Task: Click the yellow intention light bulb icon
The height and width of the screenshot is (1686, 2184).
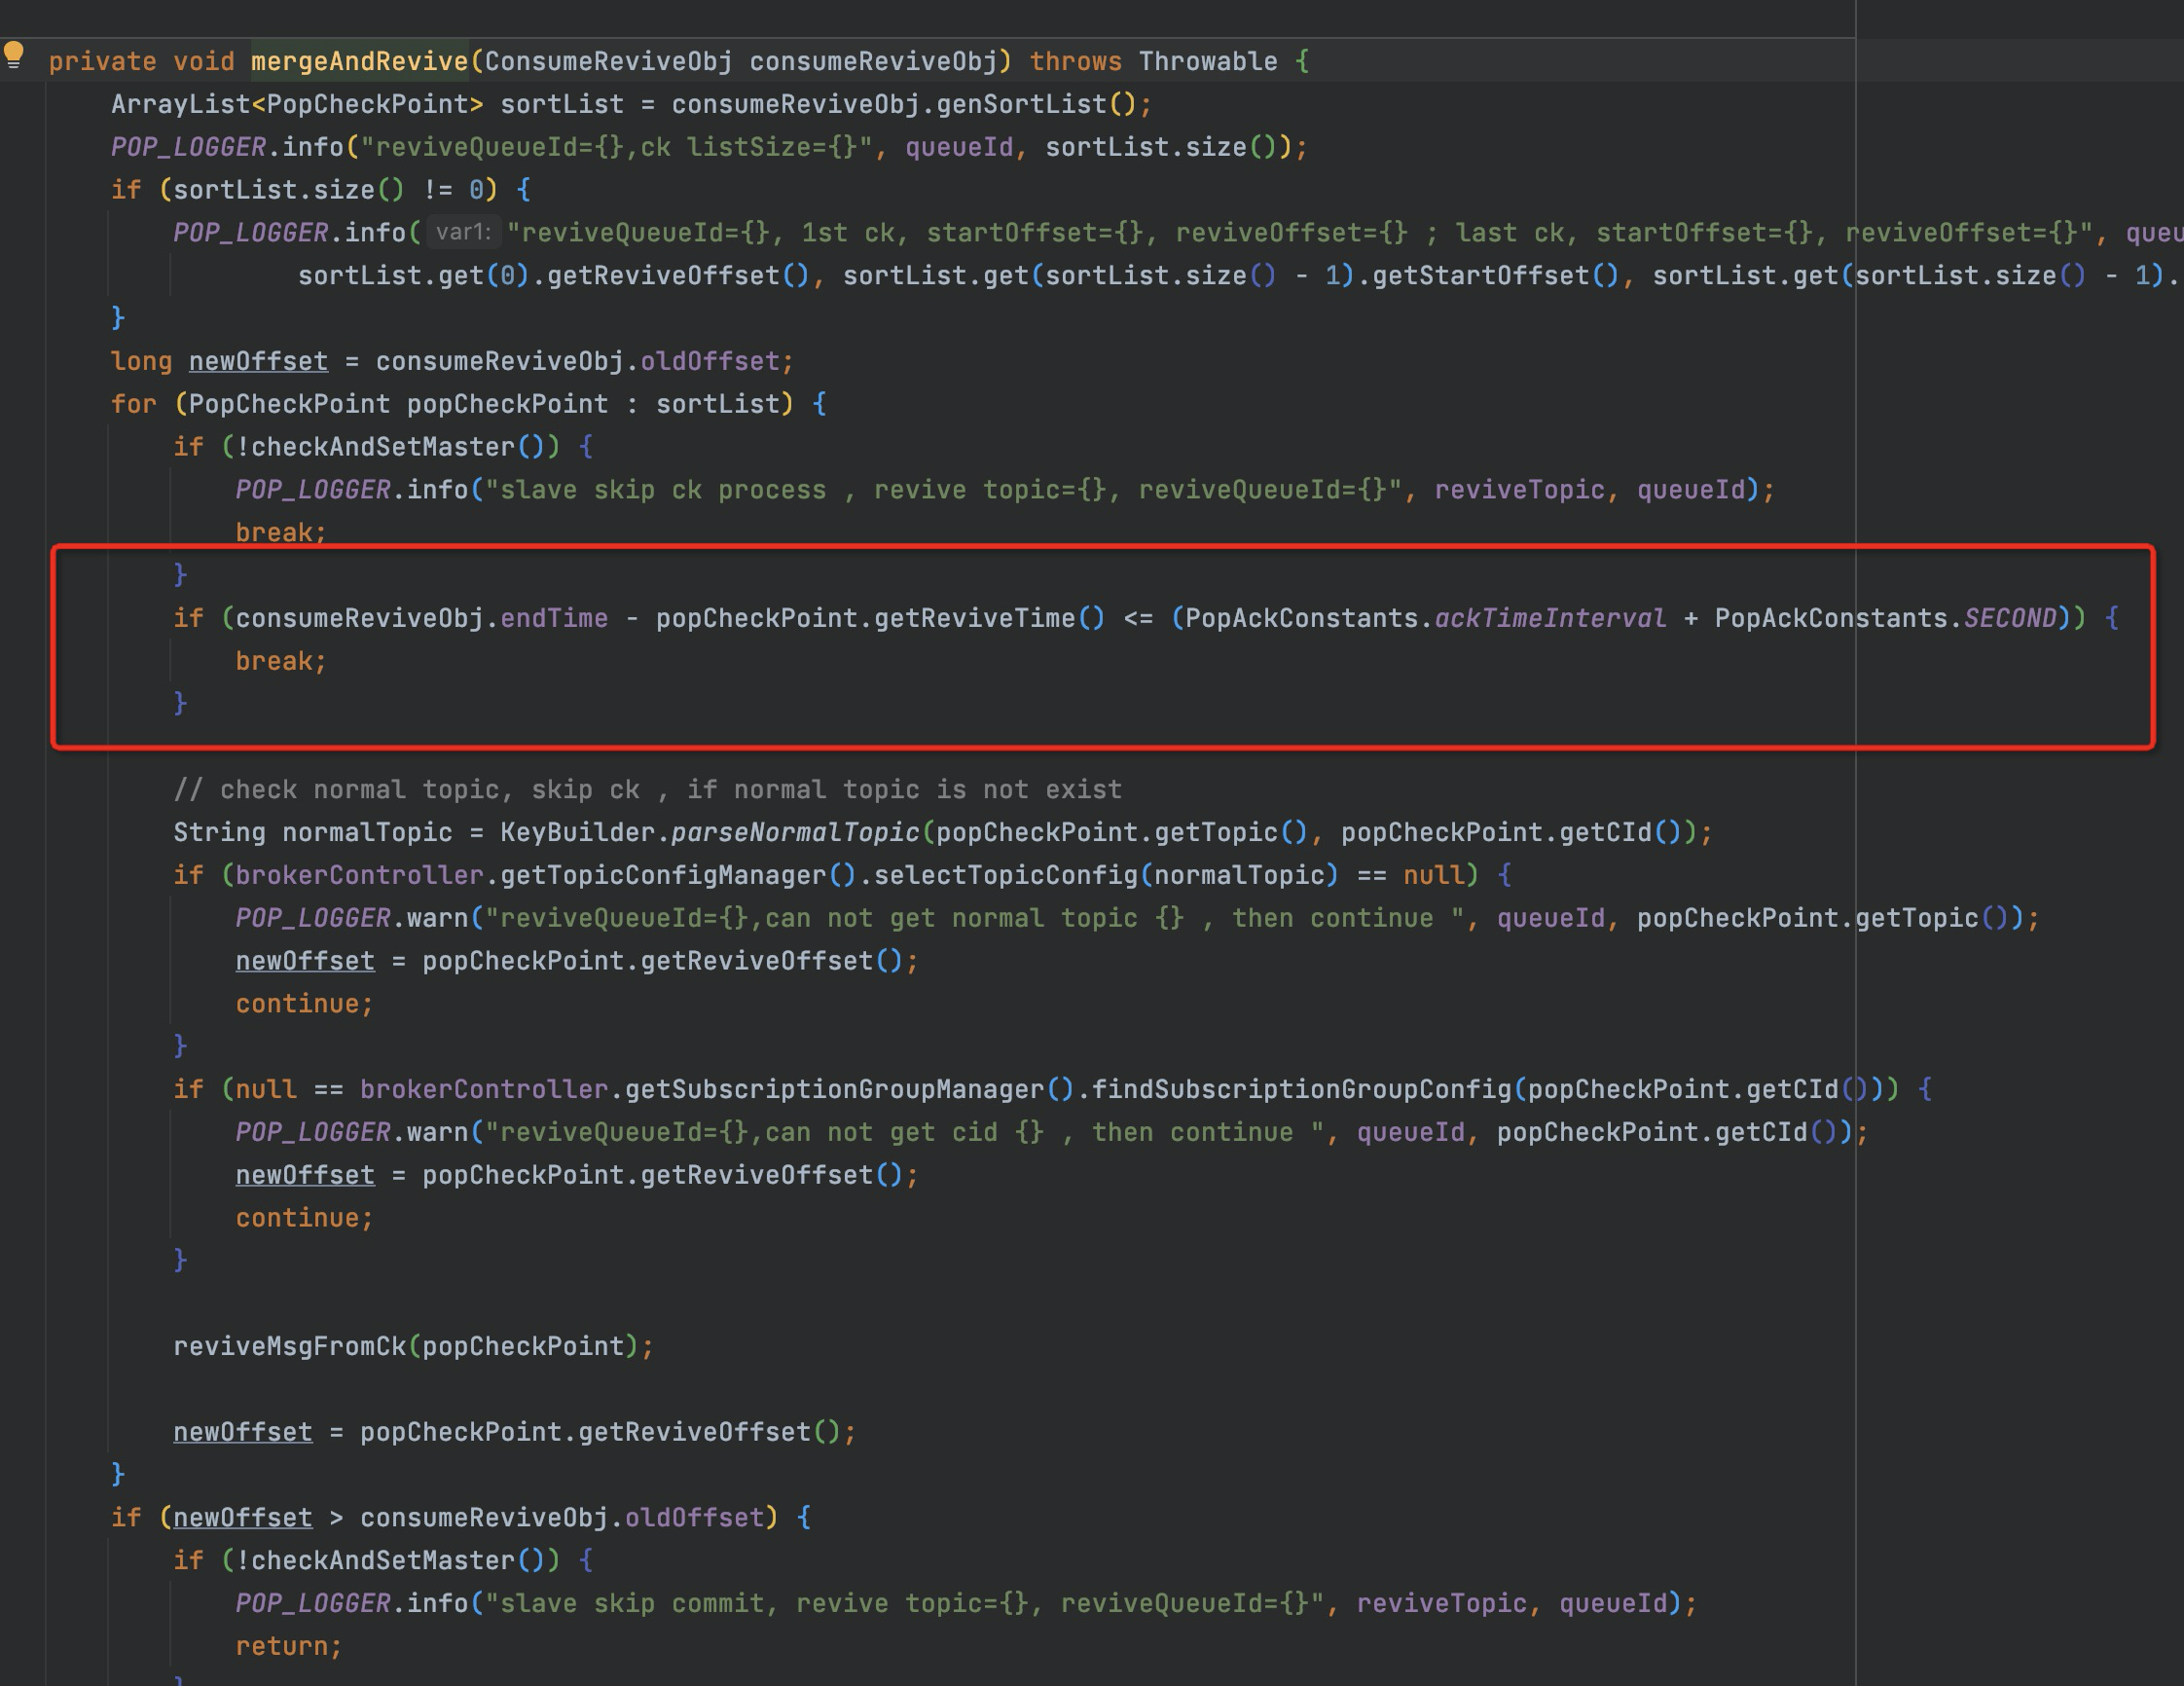Action: pos(14,54)
